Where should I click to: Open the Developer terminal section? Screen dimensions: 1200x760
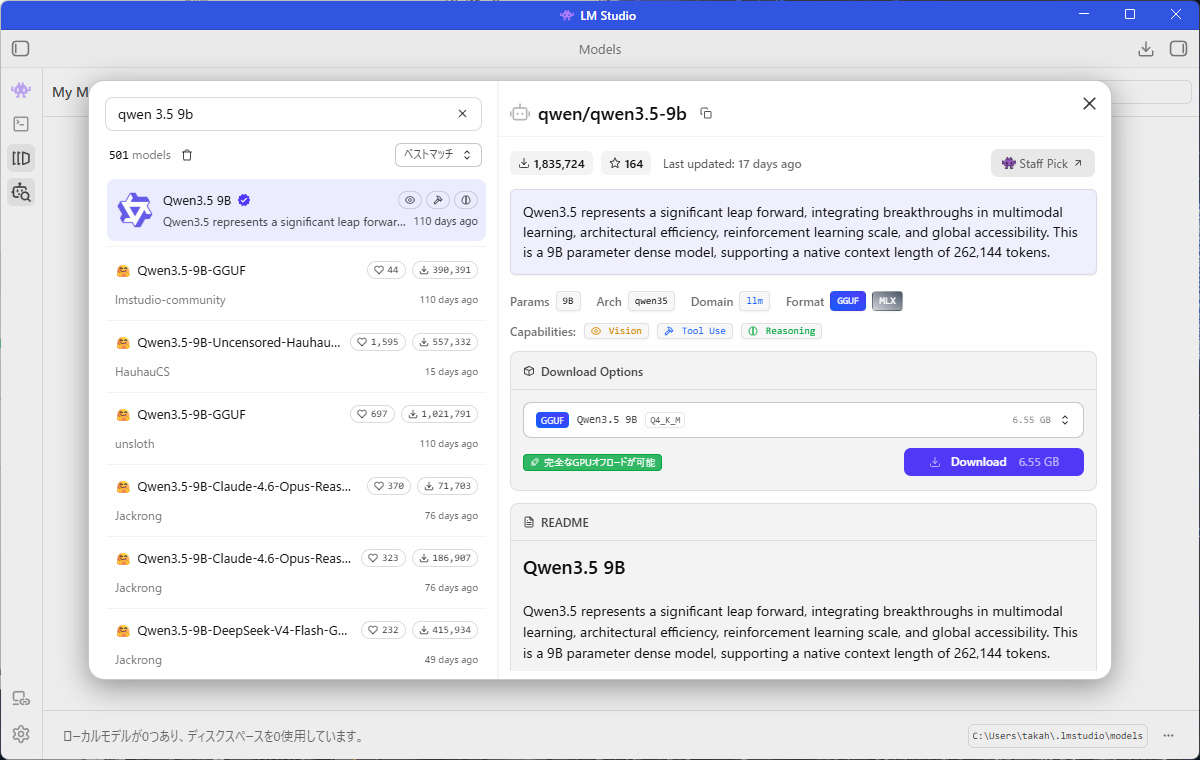tap(21, 124)
